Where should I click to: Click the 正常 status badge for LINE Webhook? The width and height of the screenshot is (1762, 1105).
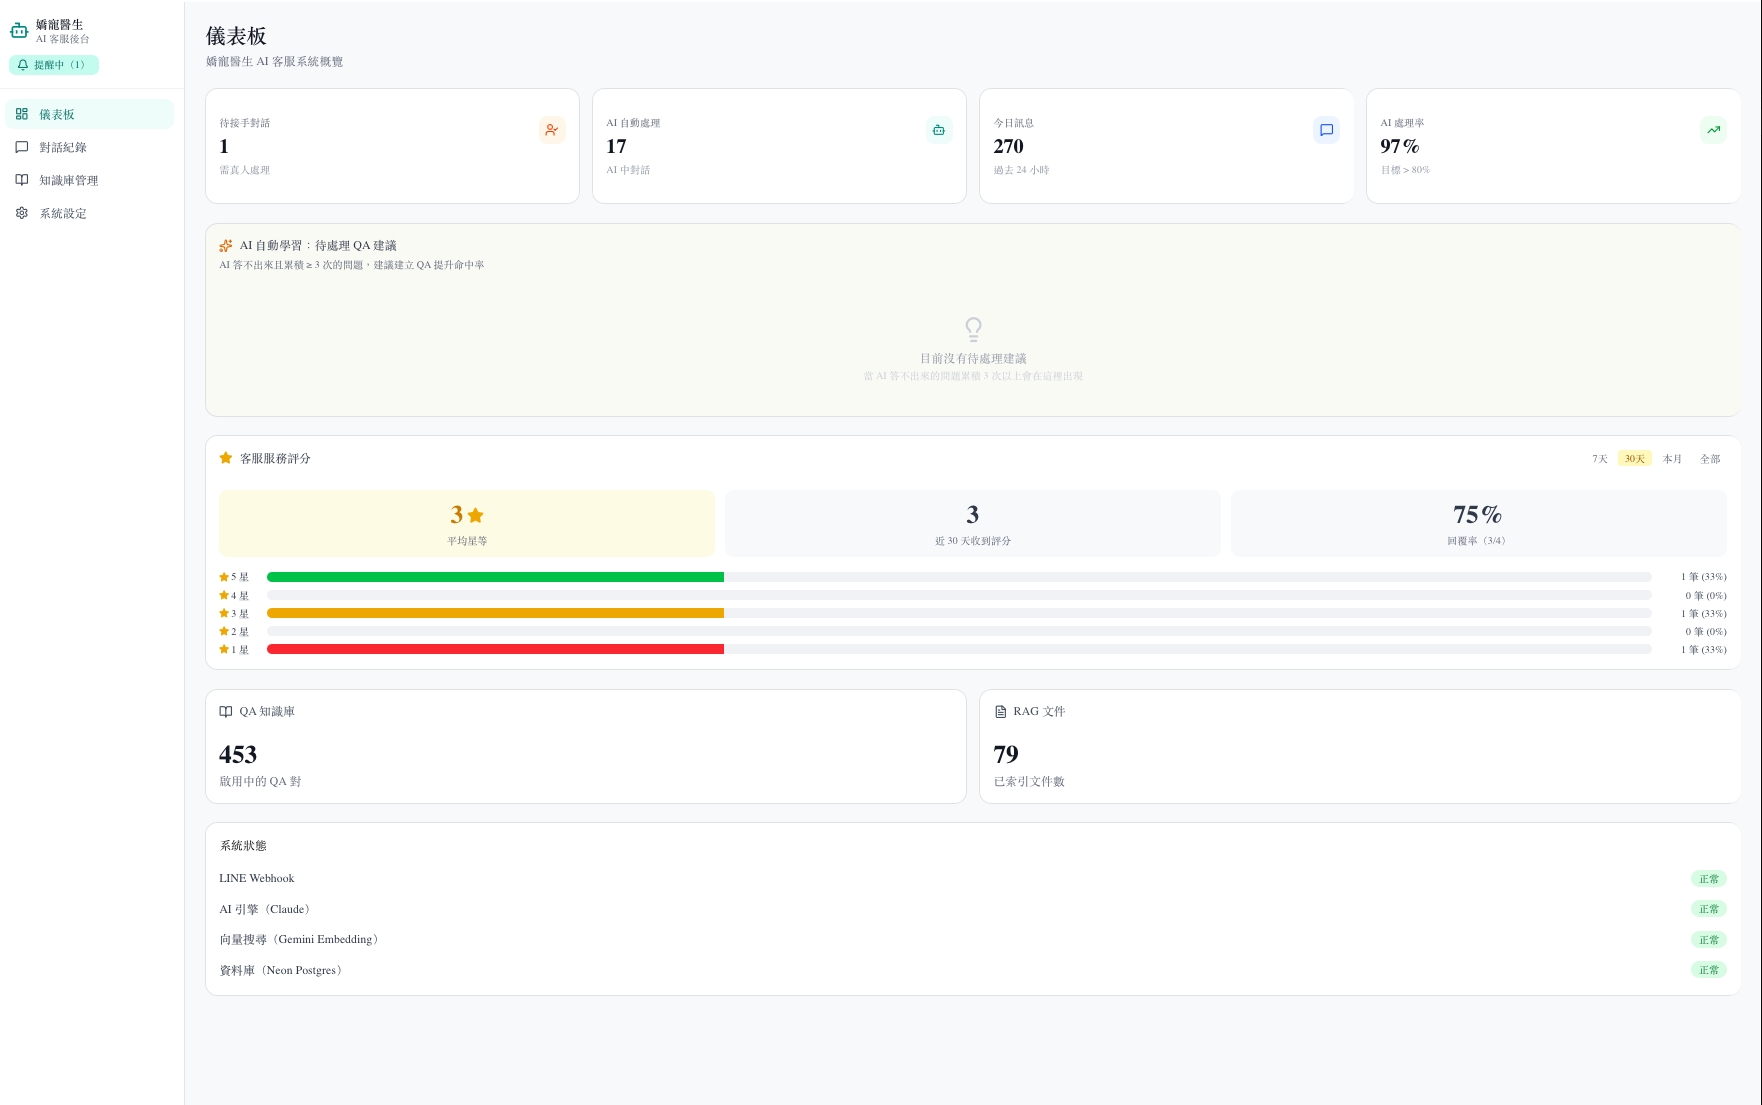point(1709,879)
